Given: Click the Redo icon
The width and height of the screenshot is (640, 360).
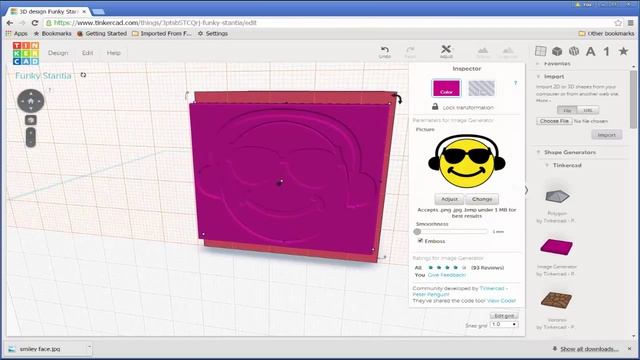Looking at the screenshot, I should click(x=410, y=52).
